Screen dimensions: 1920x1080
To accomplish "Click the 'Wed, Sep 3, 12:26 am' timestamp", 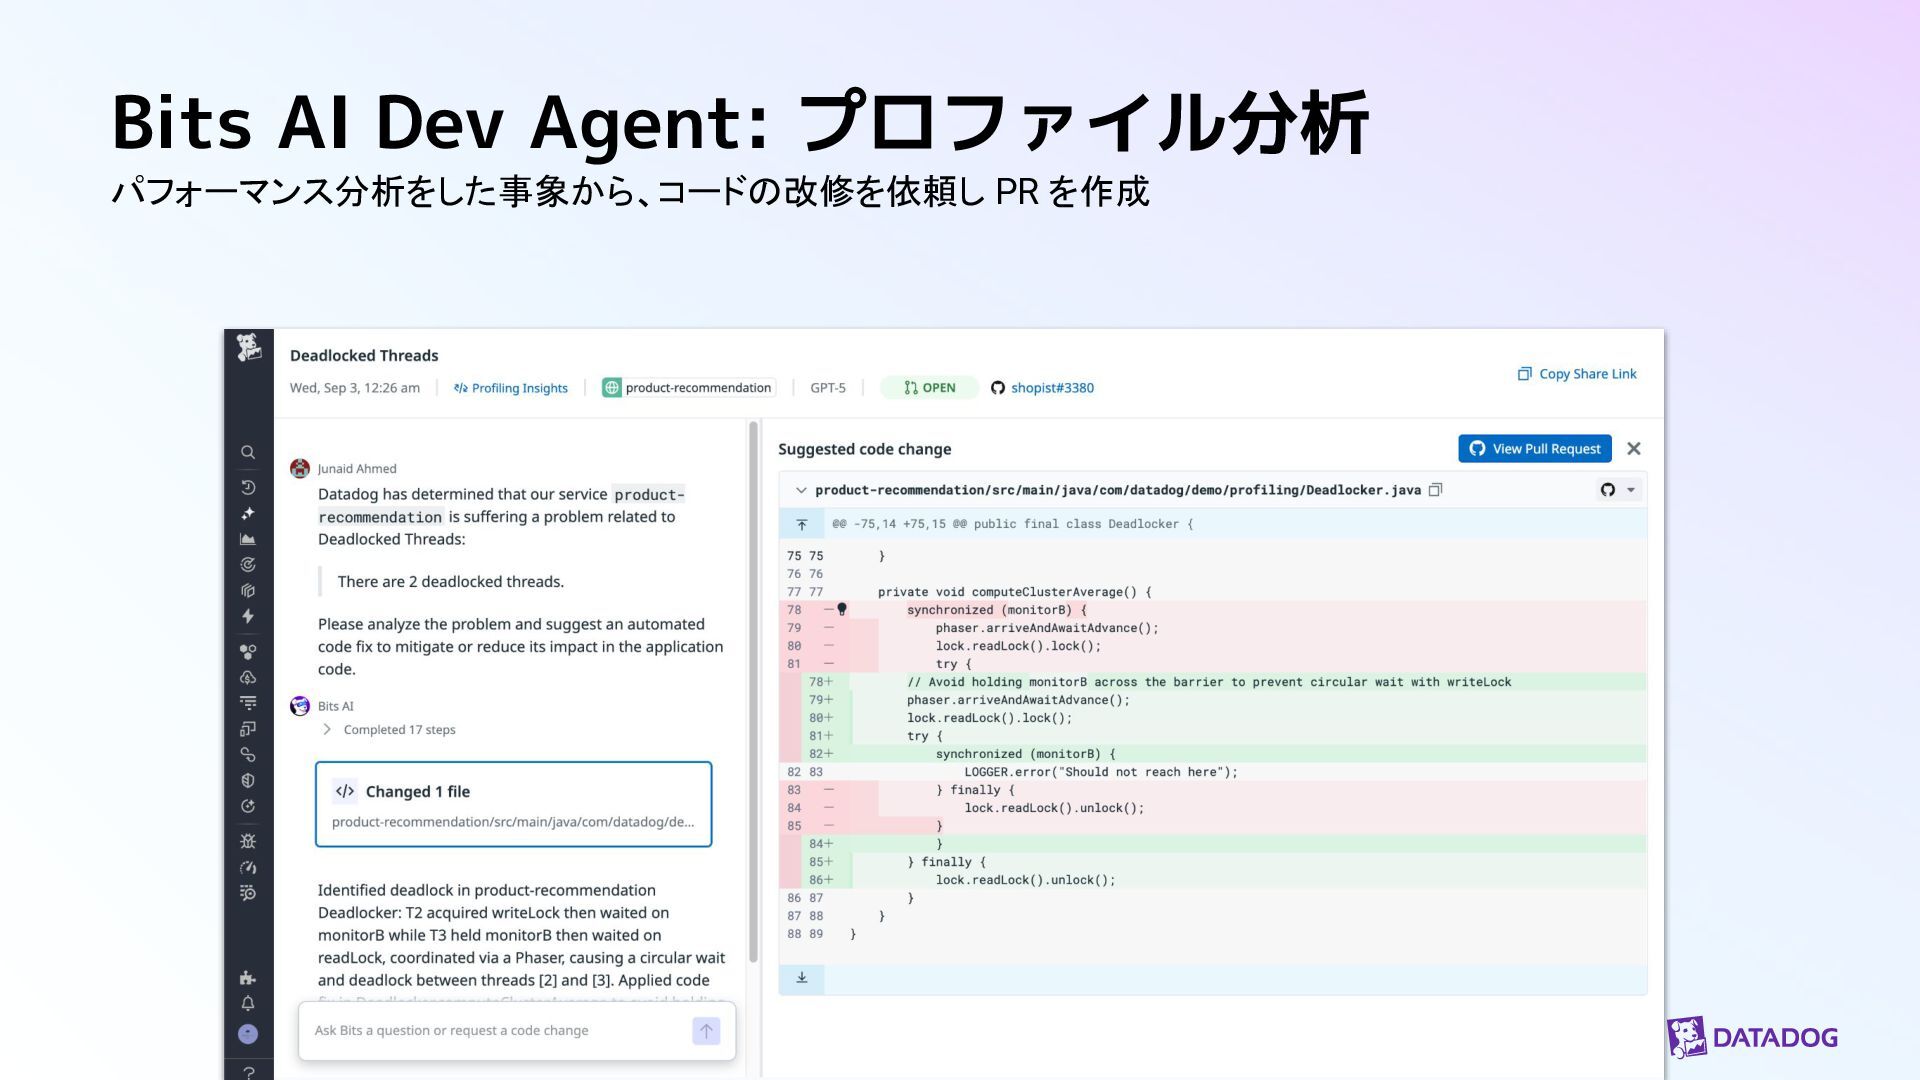I will (x=355, y=388).
